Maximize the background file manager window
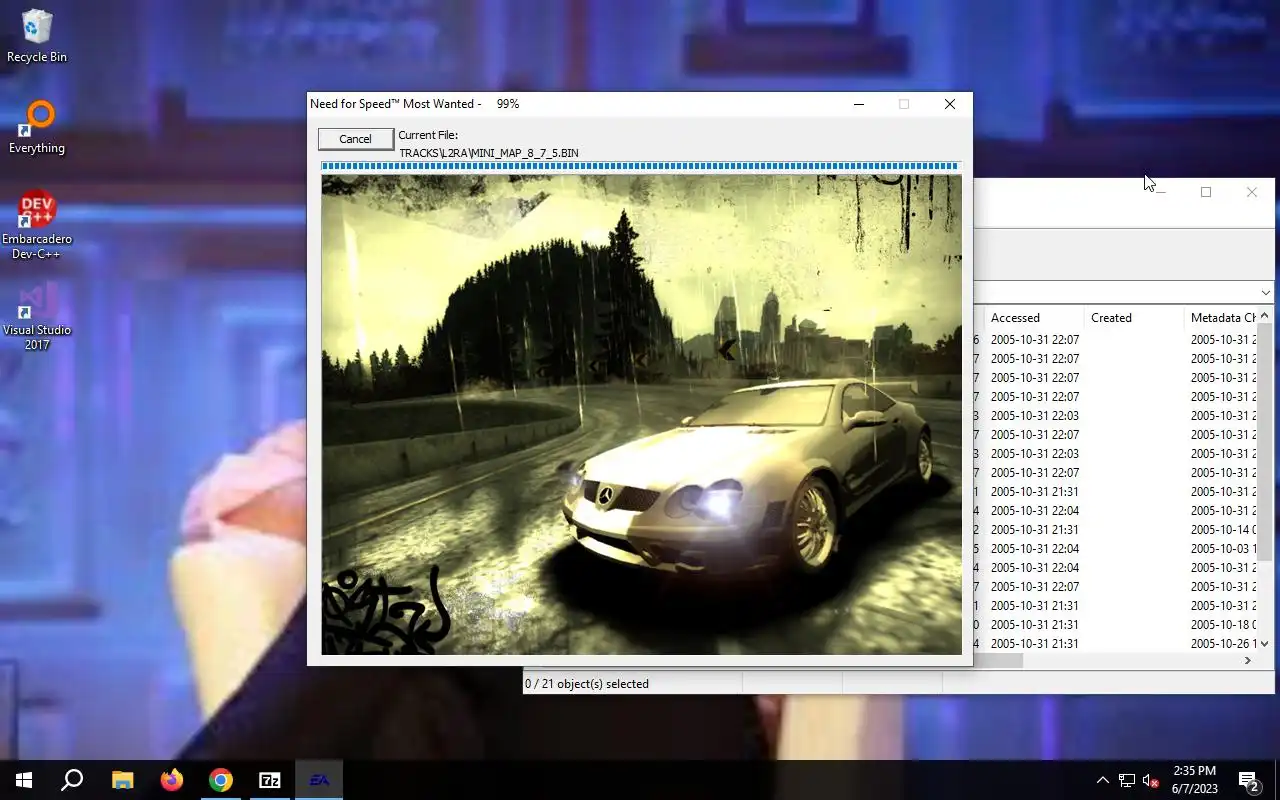Image resolution: width=1280 pixels, height=800 pixels. click(x=1206, y=192)
